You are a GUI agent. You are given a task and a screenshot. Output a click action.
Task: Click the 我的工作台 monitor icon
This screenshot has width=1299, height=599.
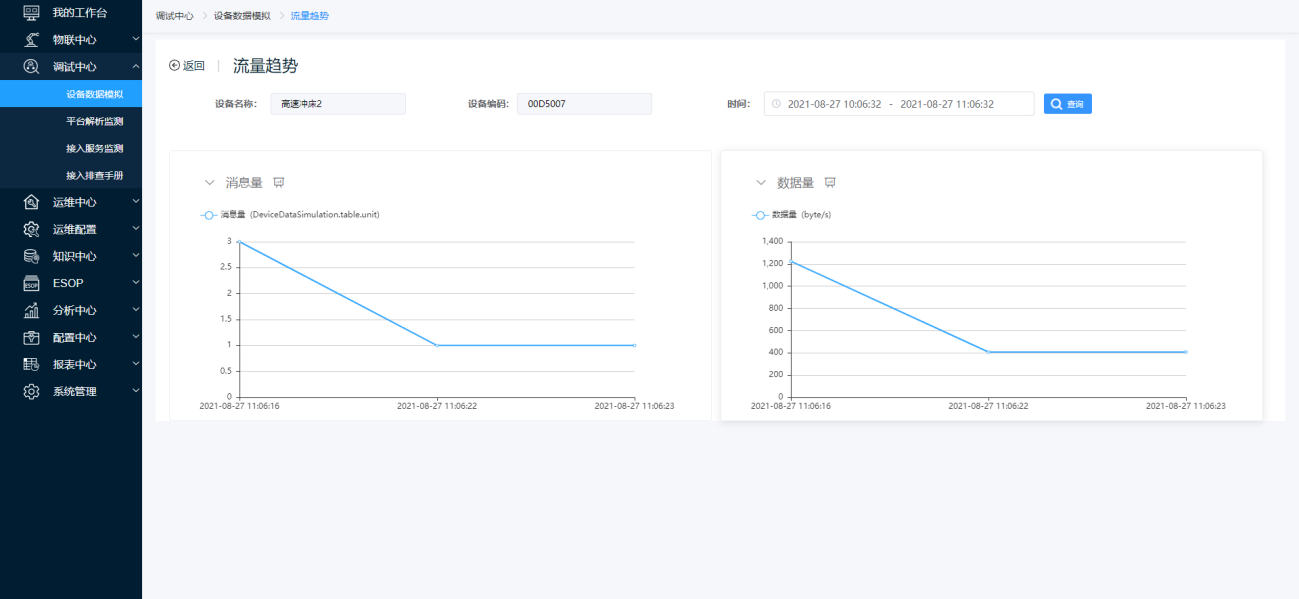31,13
